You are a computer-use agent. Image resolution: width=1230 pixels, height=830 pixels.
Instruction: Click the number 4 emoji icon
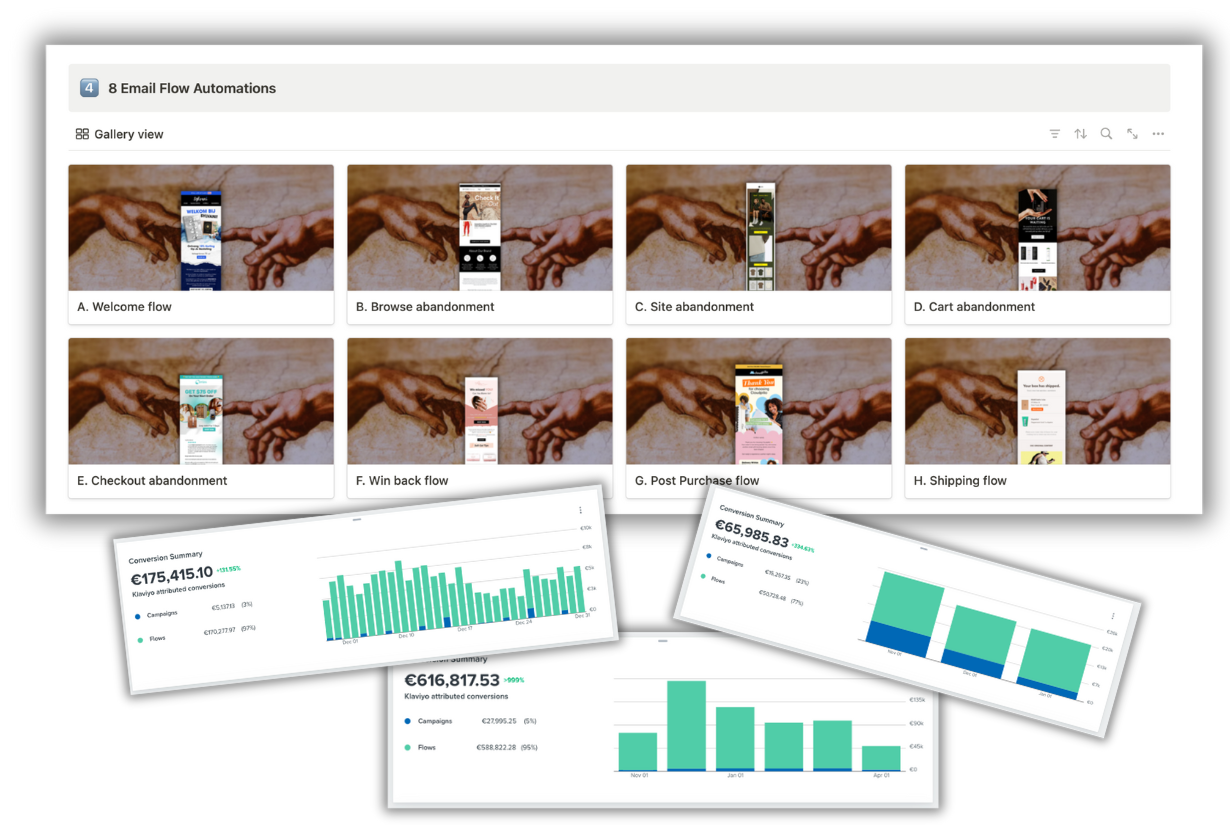(x=89, y=88)
